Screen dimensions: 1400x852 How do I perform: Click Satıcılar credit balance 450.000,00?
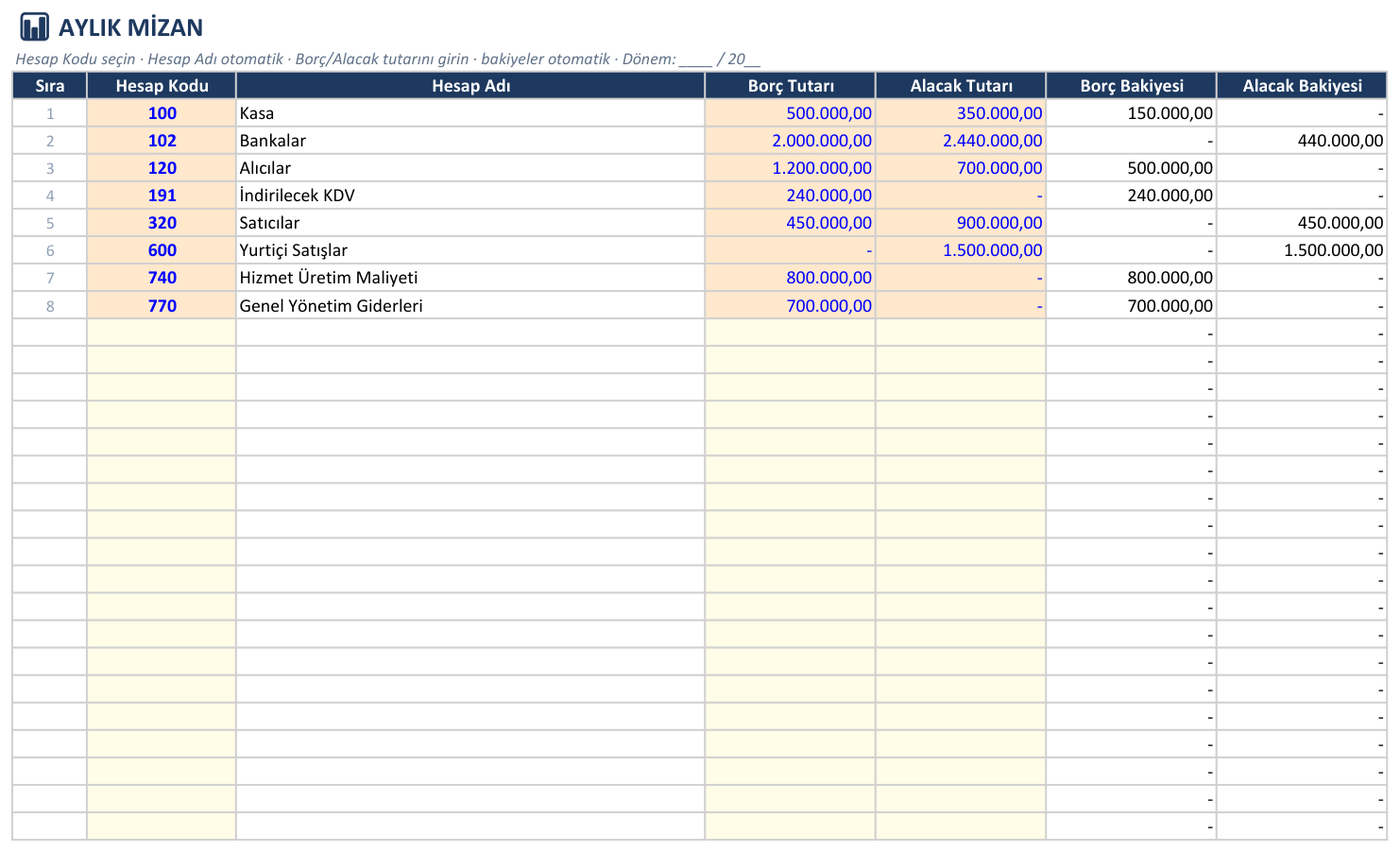click(1302, 223)
